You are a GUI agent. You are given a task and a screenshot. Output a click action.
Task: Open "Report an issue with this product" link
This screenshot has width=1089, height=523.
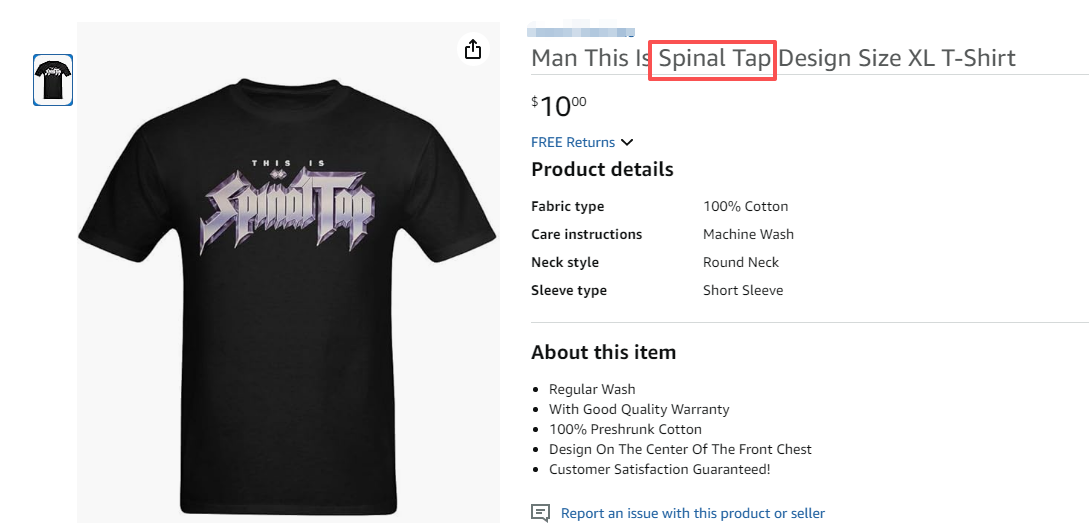coord(692,513)
